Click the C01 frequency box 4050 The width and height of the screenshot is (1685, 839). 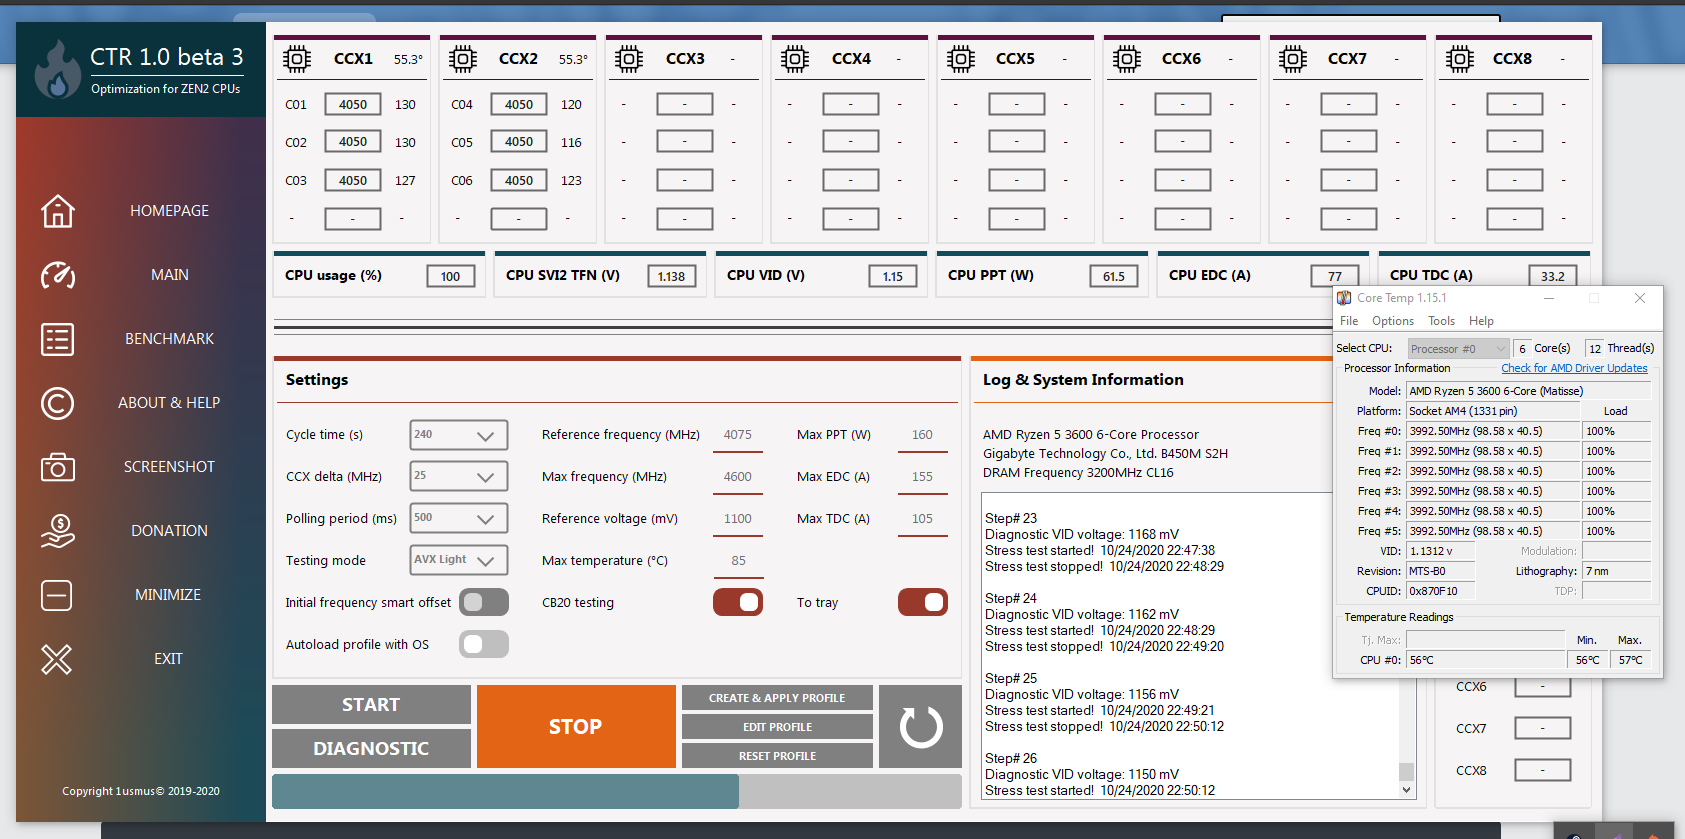pyautogui.click(x=353, y=104)
